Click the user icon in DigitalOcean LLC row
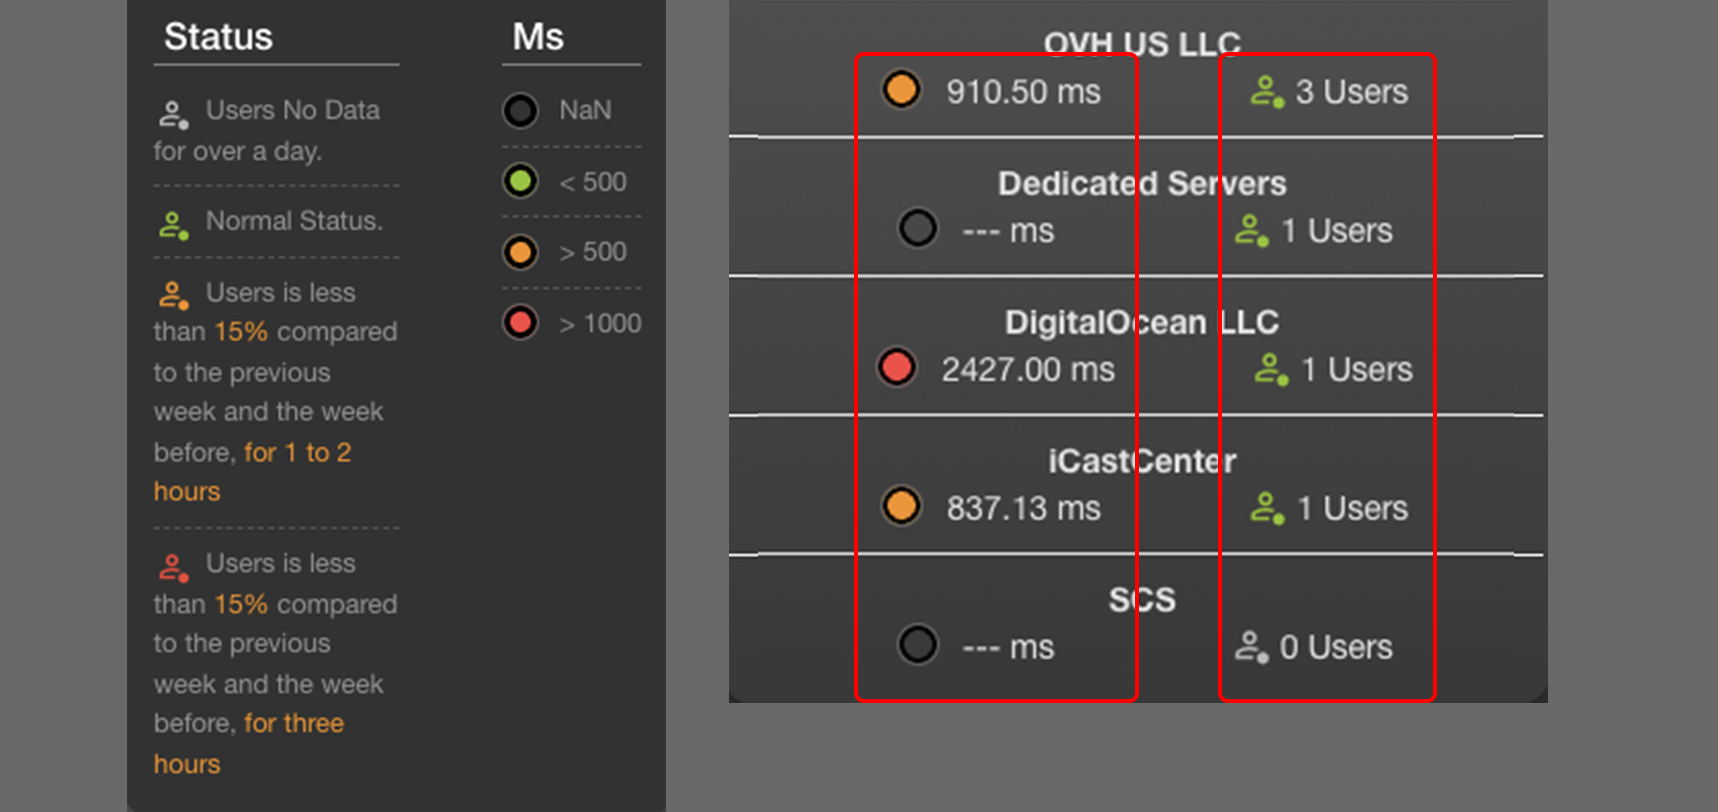Screen dimensions: 1718x812 click(1272, 370)
